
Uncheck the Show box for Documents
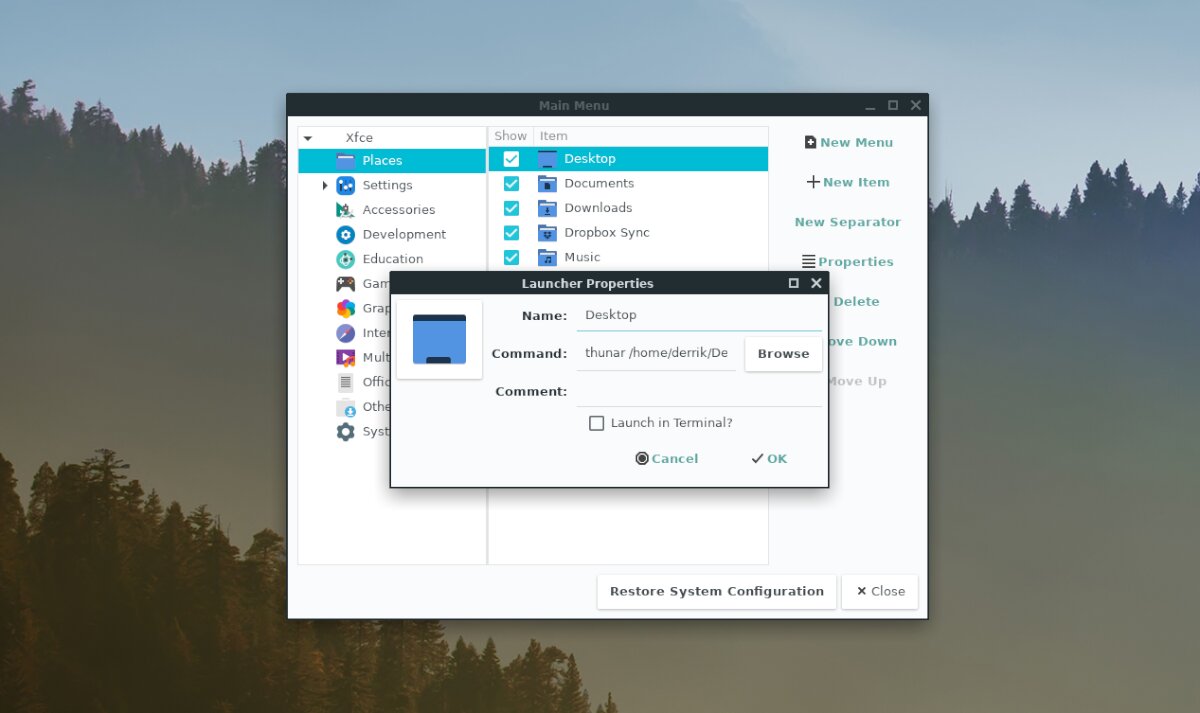click(x=511, y=184)
